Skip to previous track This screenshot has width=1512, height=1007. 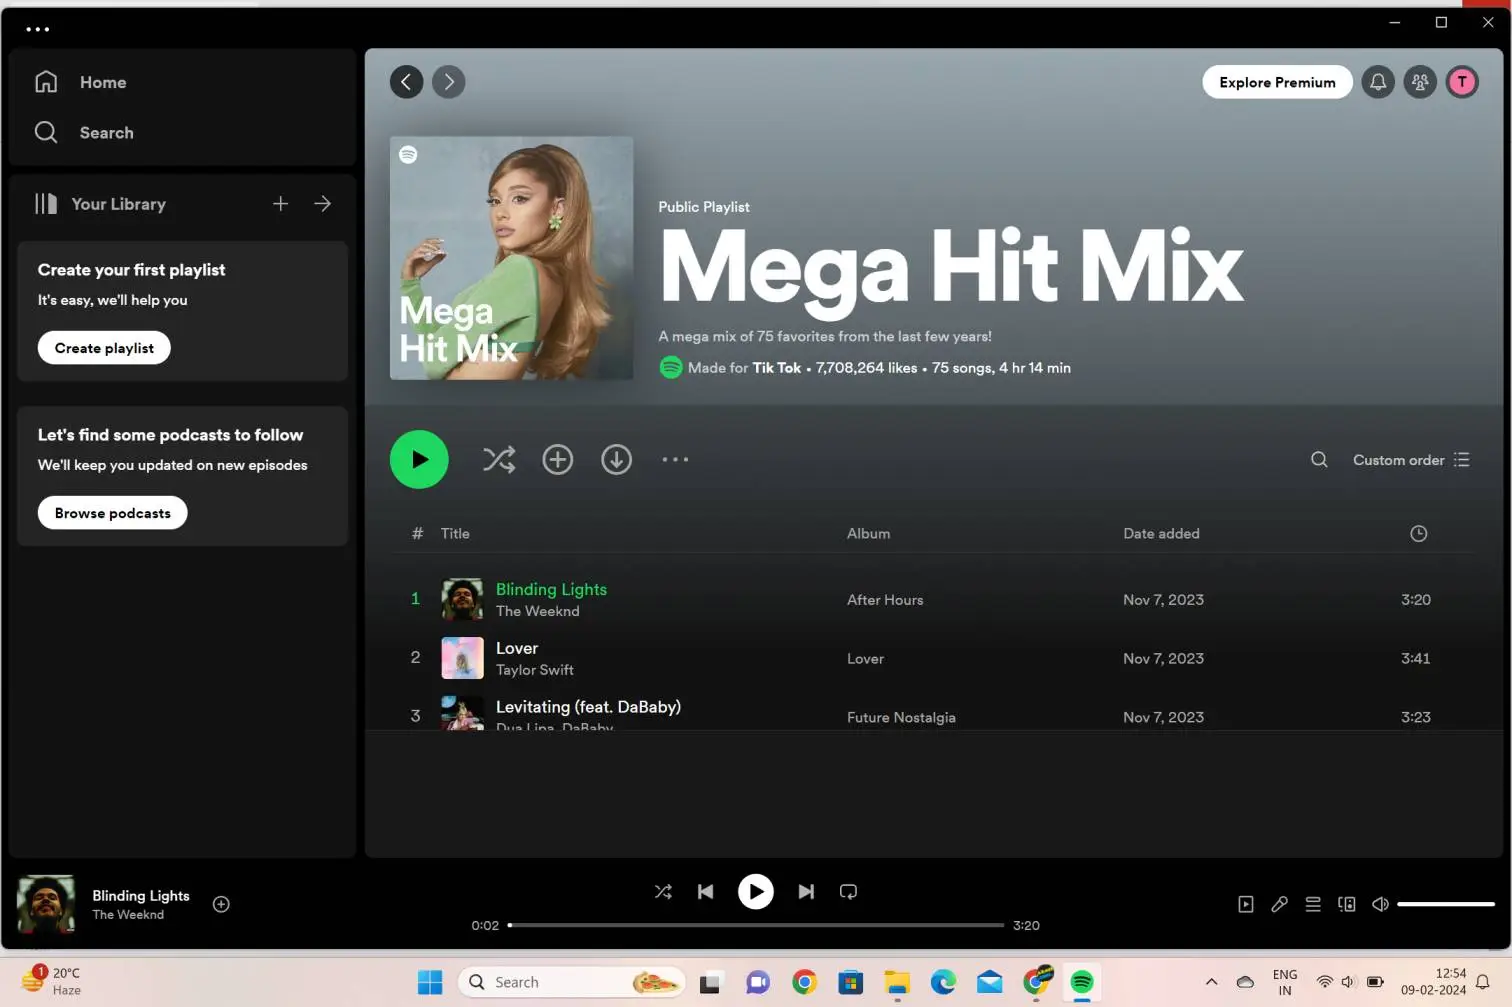[706, 892]
